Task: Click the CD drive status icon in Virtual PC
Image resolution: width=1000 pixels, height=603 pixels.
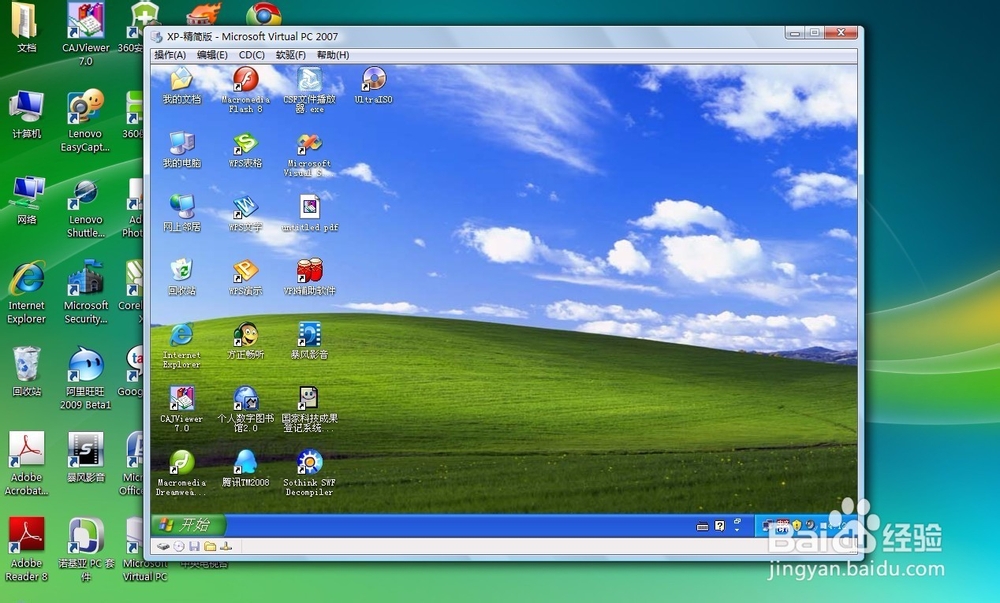Action: 179,546
